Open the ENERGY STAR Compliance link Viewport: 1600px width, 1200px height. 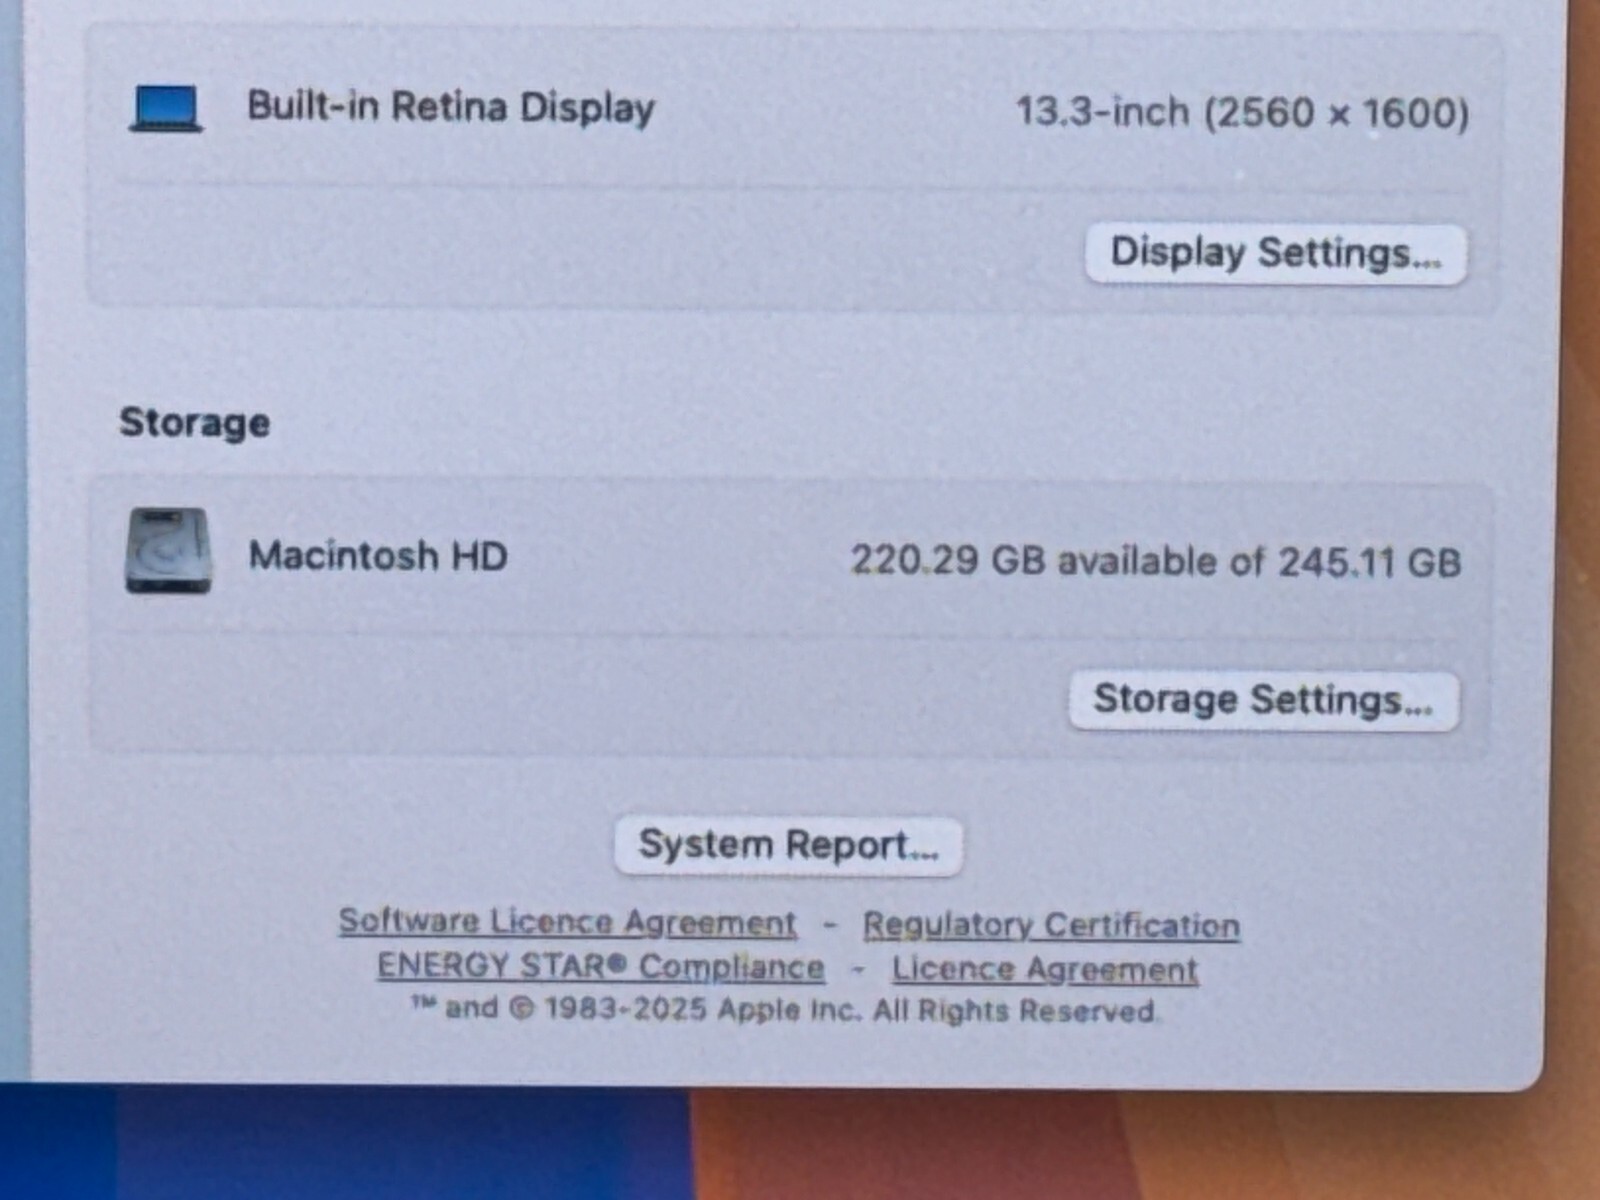(601, 966)
